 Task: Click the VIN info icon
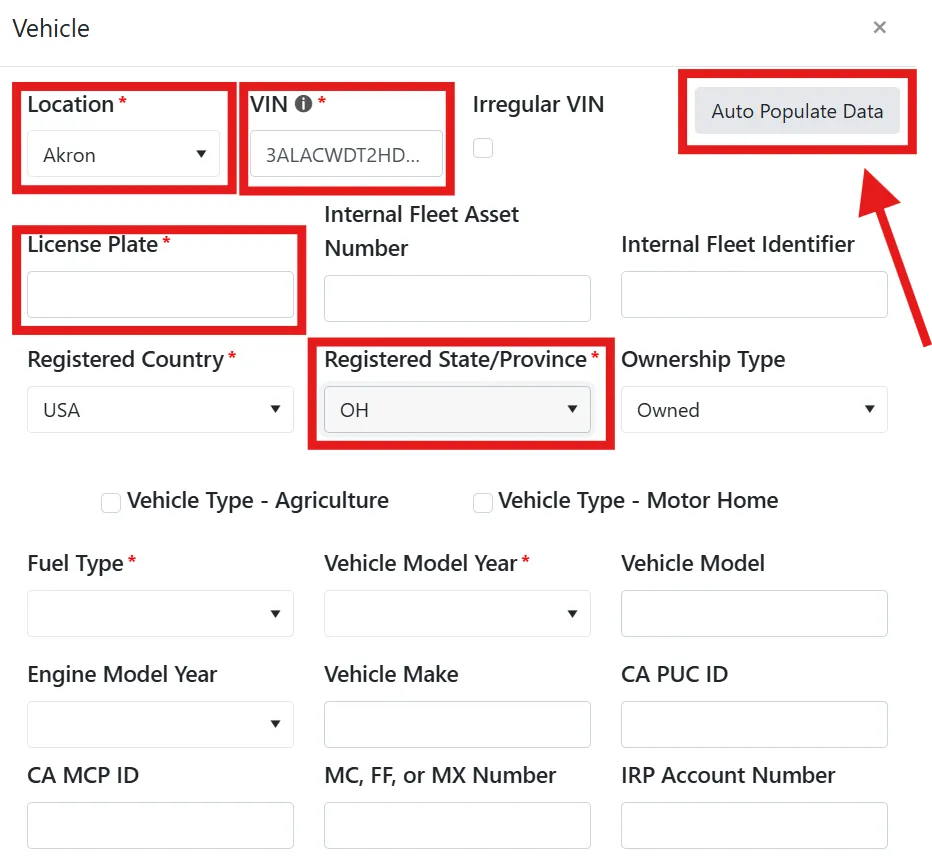[x=303, y=104]
